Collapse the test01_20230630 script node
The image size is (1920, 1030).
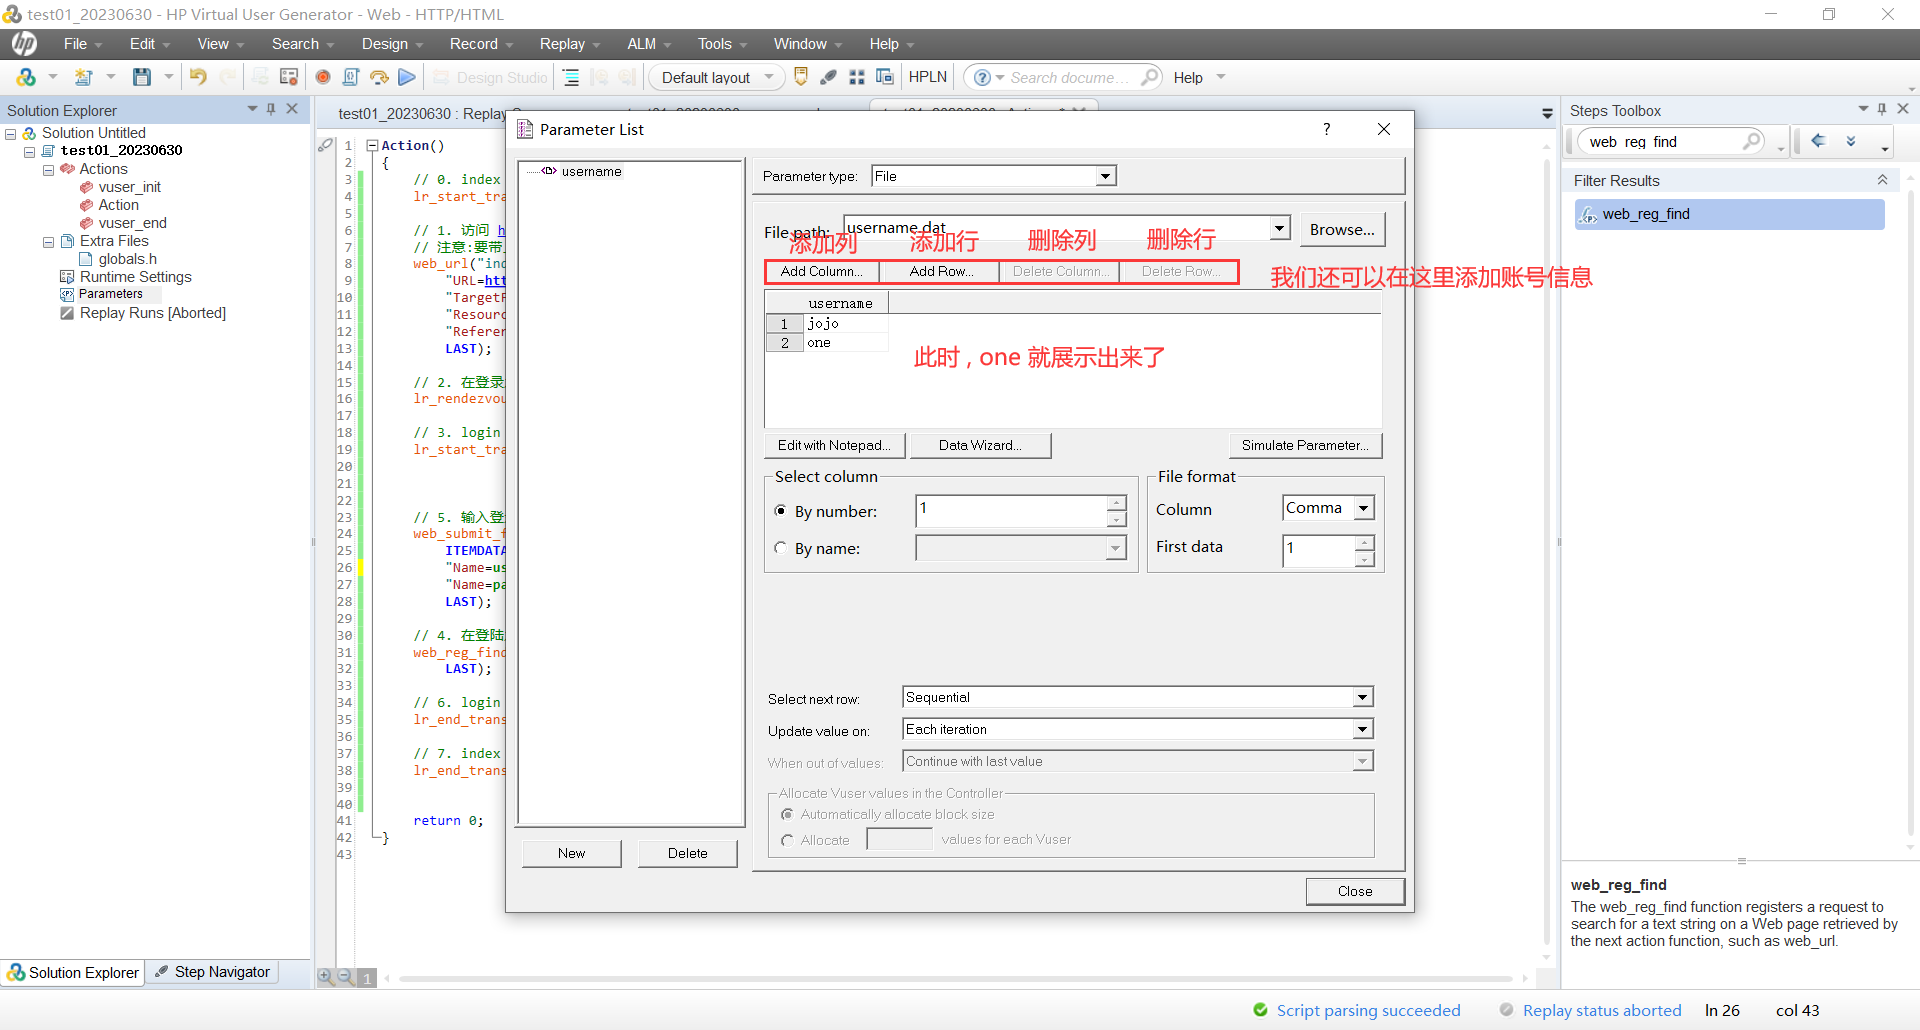point(30,152)
